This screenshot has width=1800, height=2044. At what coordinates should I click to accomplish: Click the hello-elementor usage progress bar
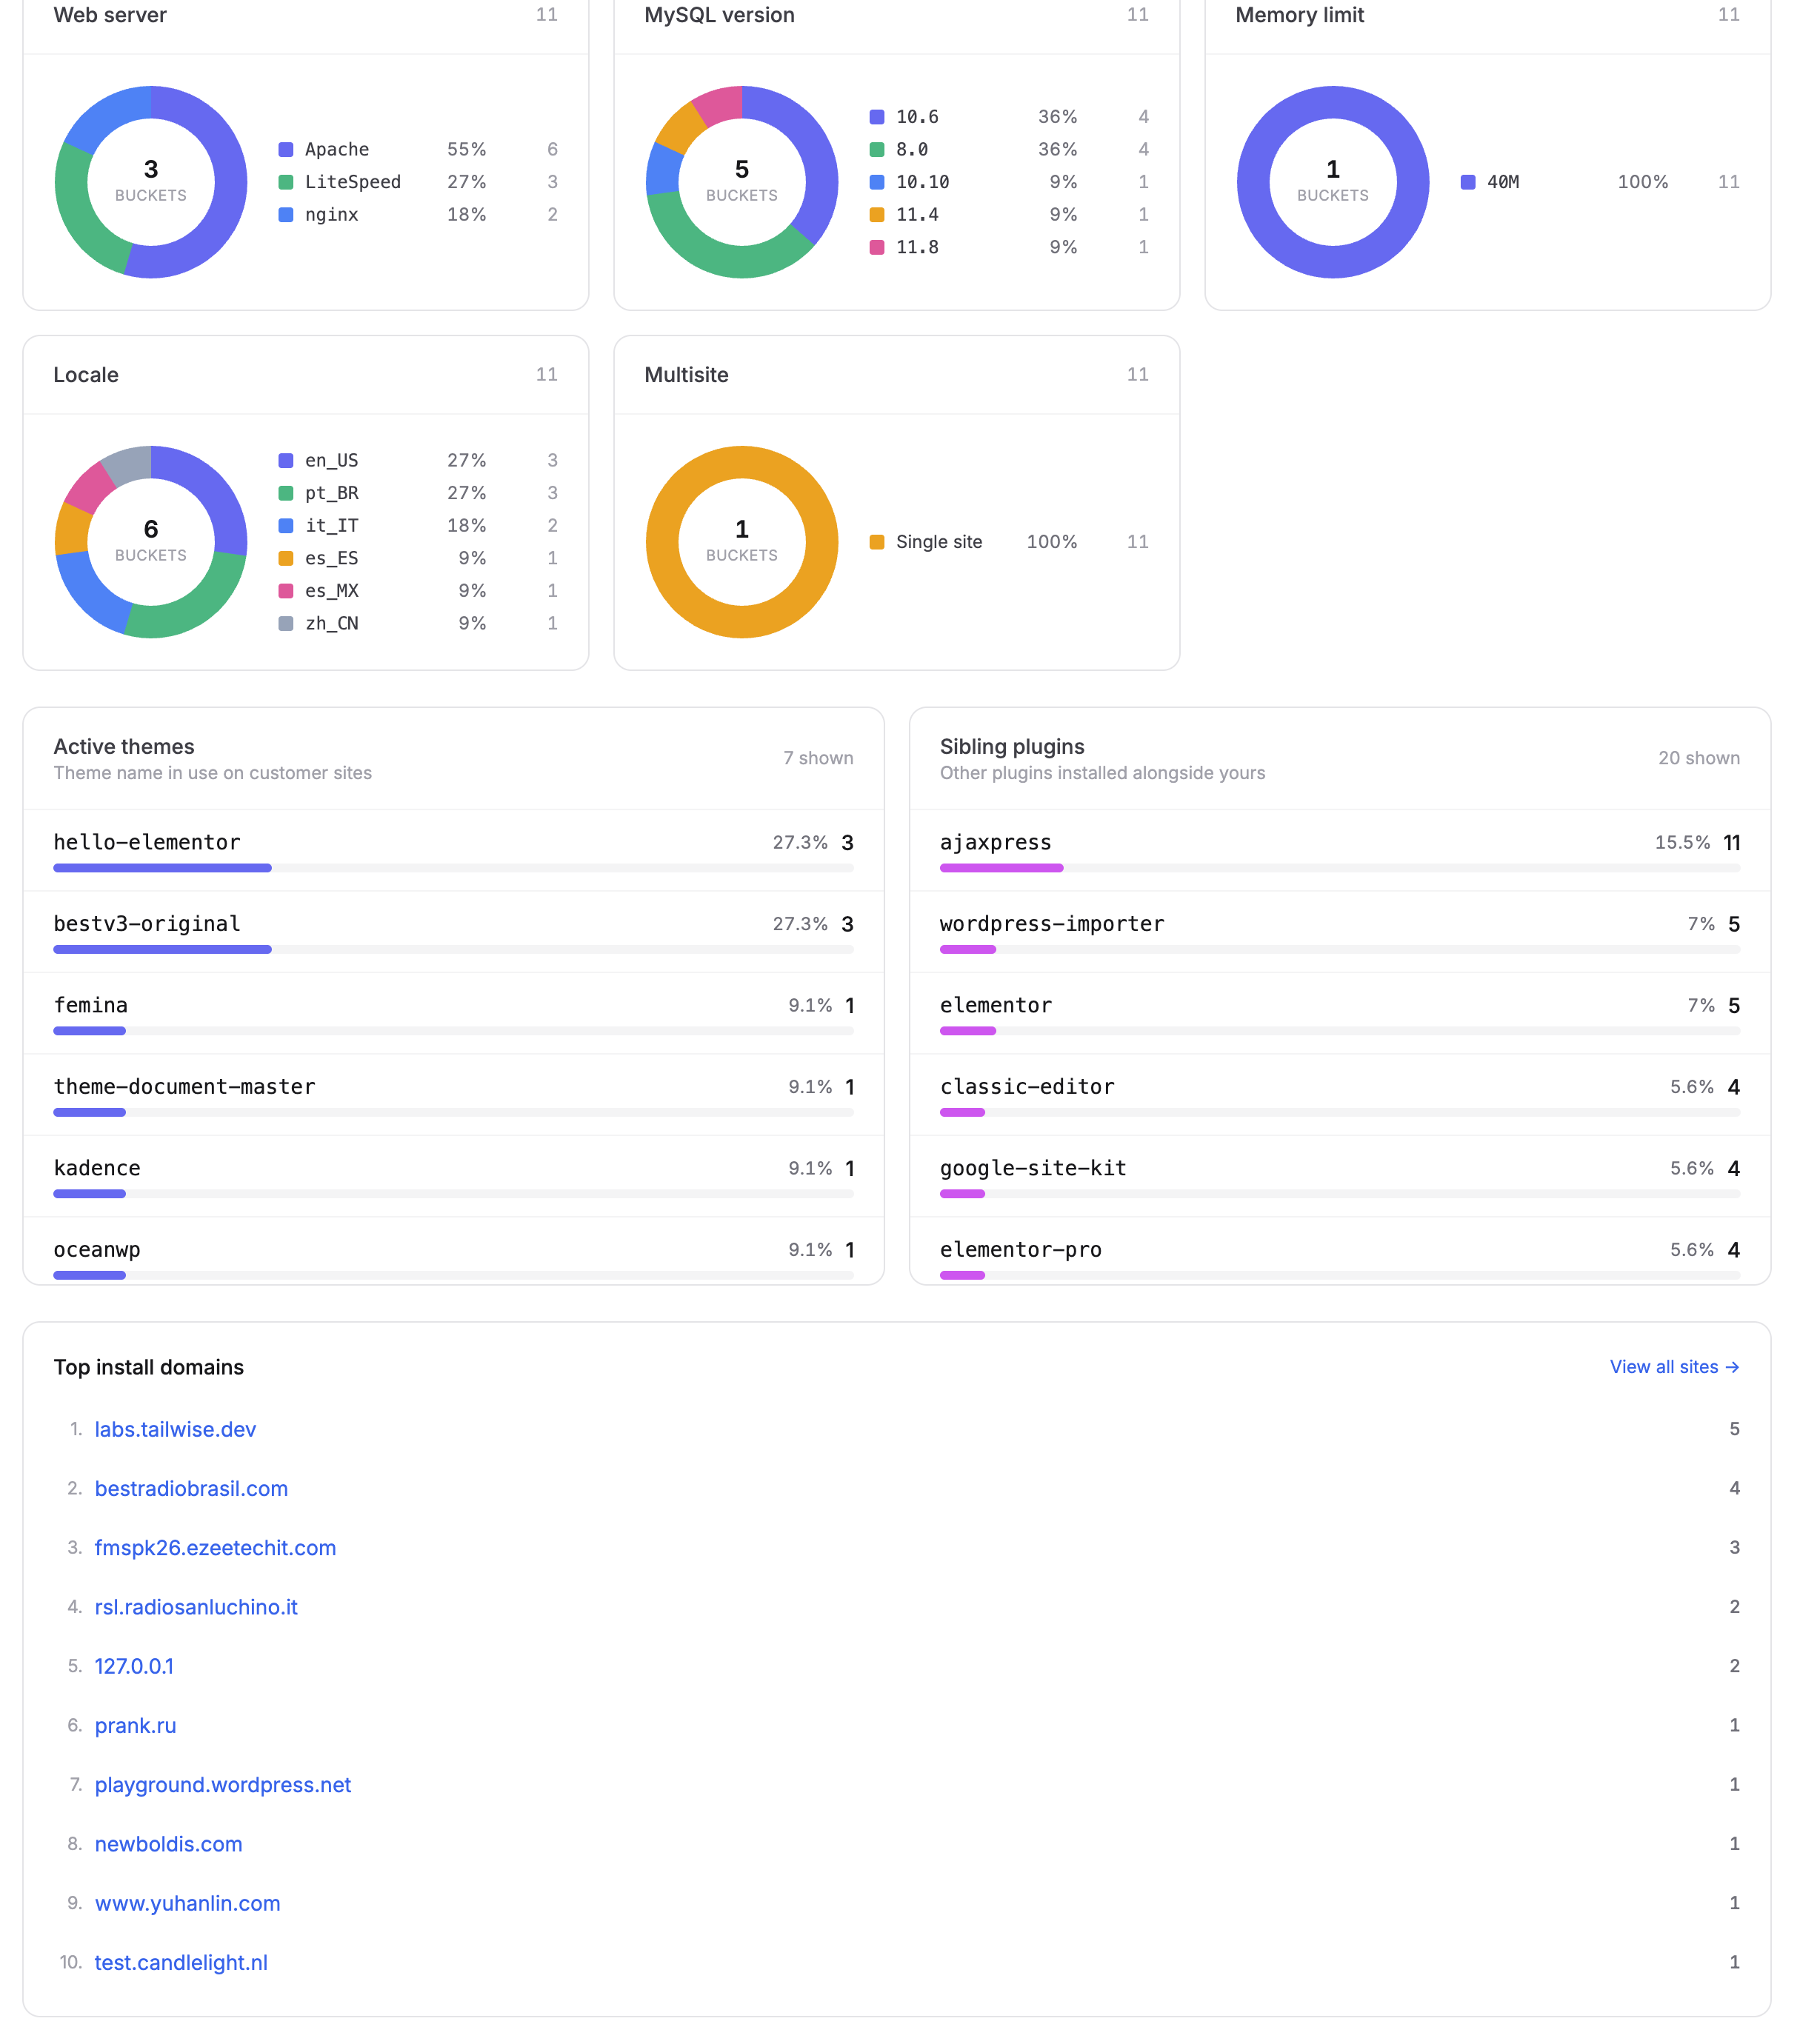pyautogui.click(x=453, y=868)
